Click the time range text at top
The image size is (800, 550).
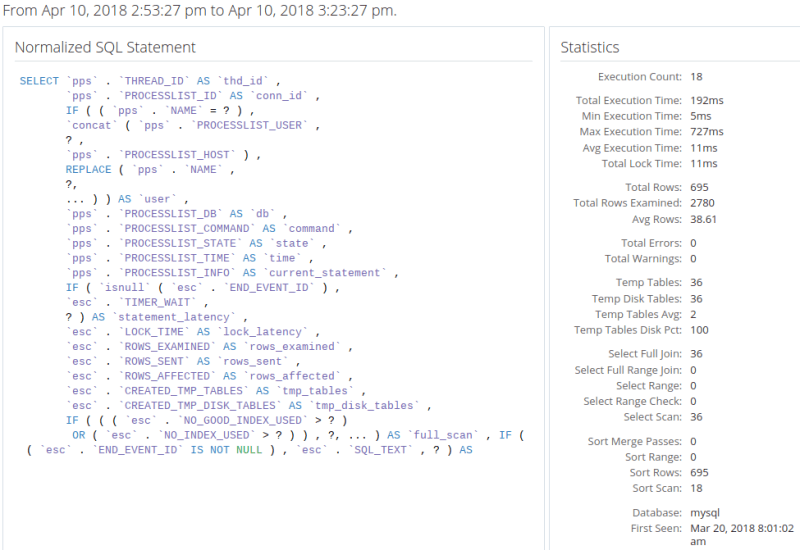(x=199, y=11)
